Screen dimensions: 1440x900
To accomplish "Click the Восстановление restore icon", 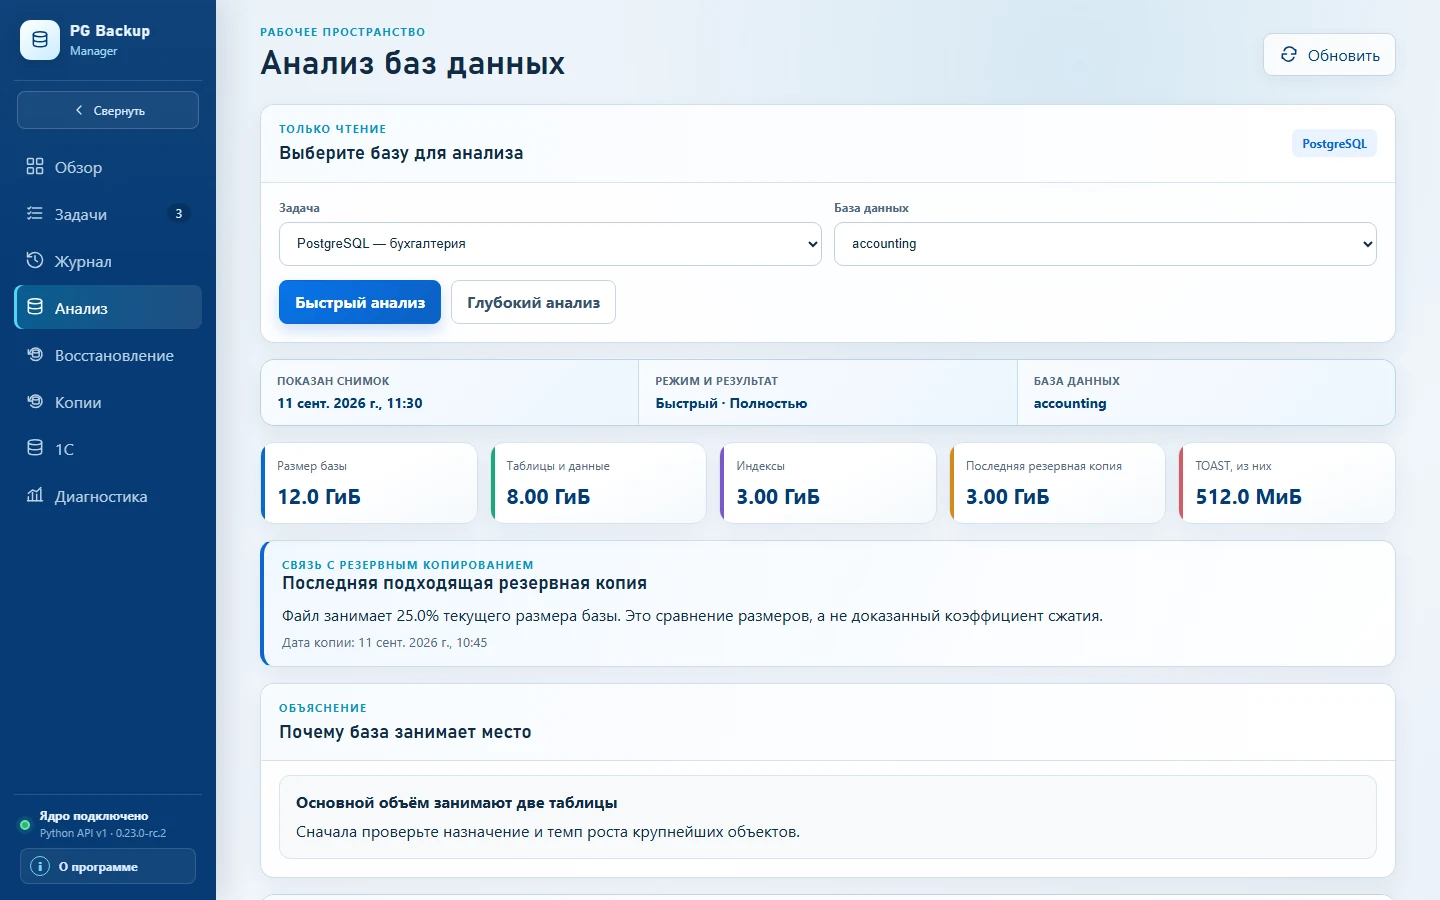I will (x=35, y=354).
